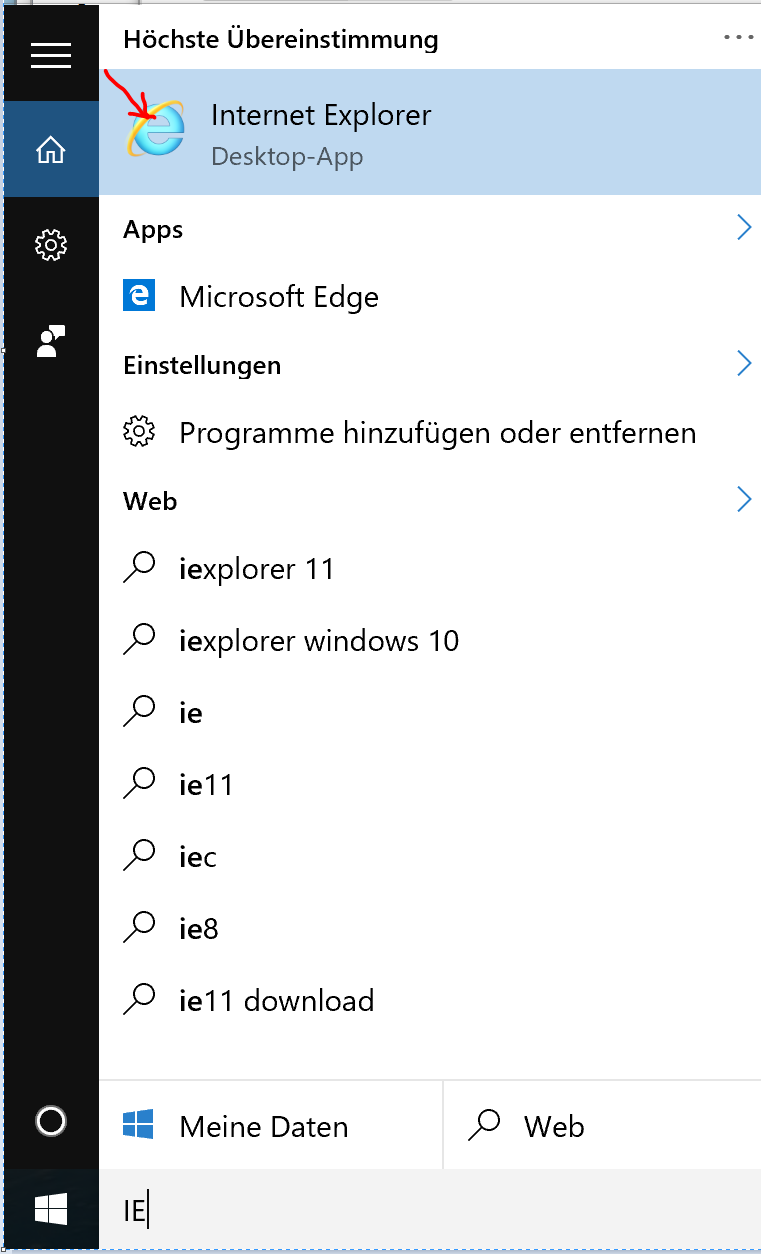Search web for iexplorer 11

pos(256,569)
